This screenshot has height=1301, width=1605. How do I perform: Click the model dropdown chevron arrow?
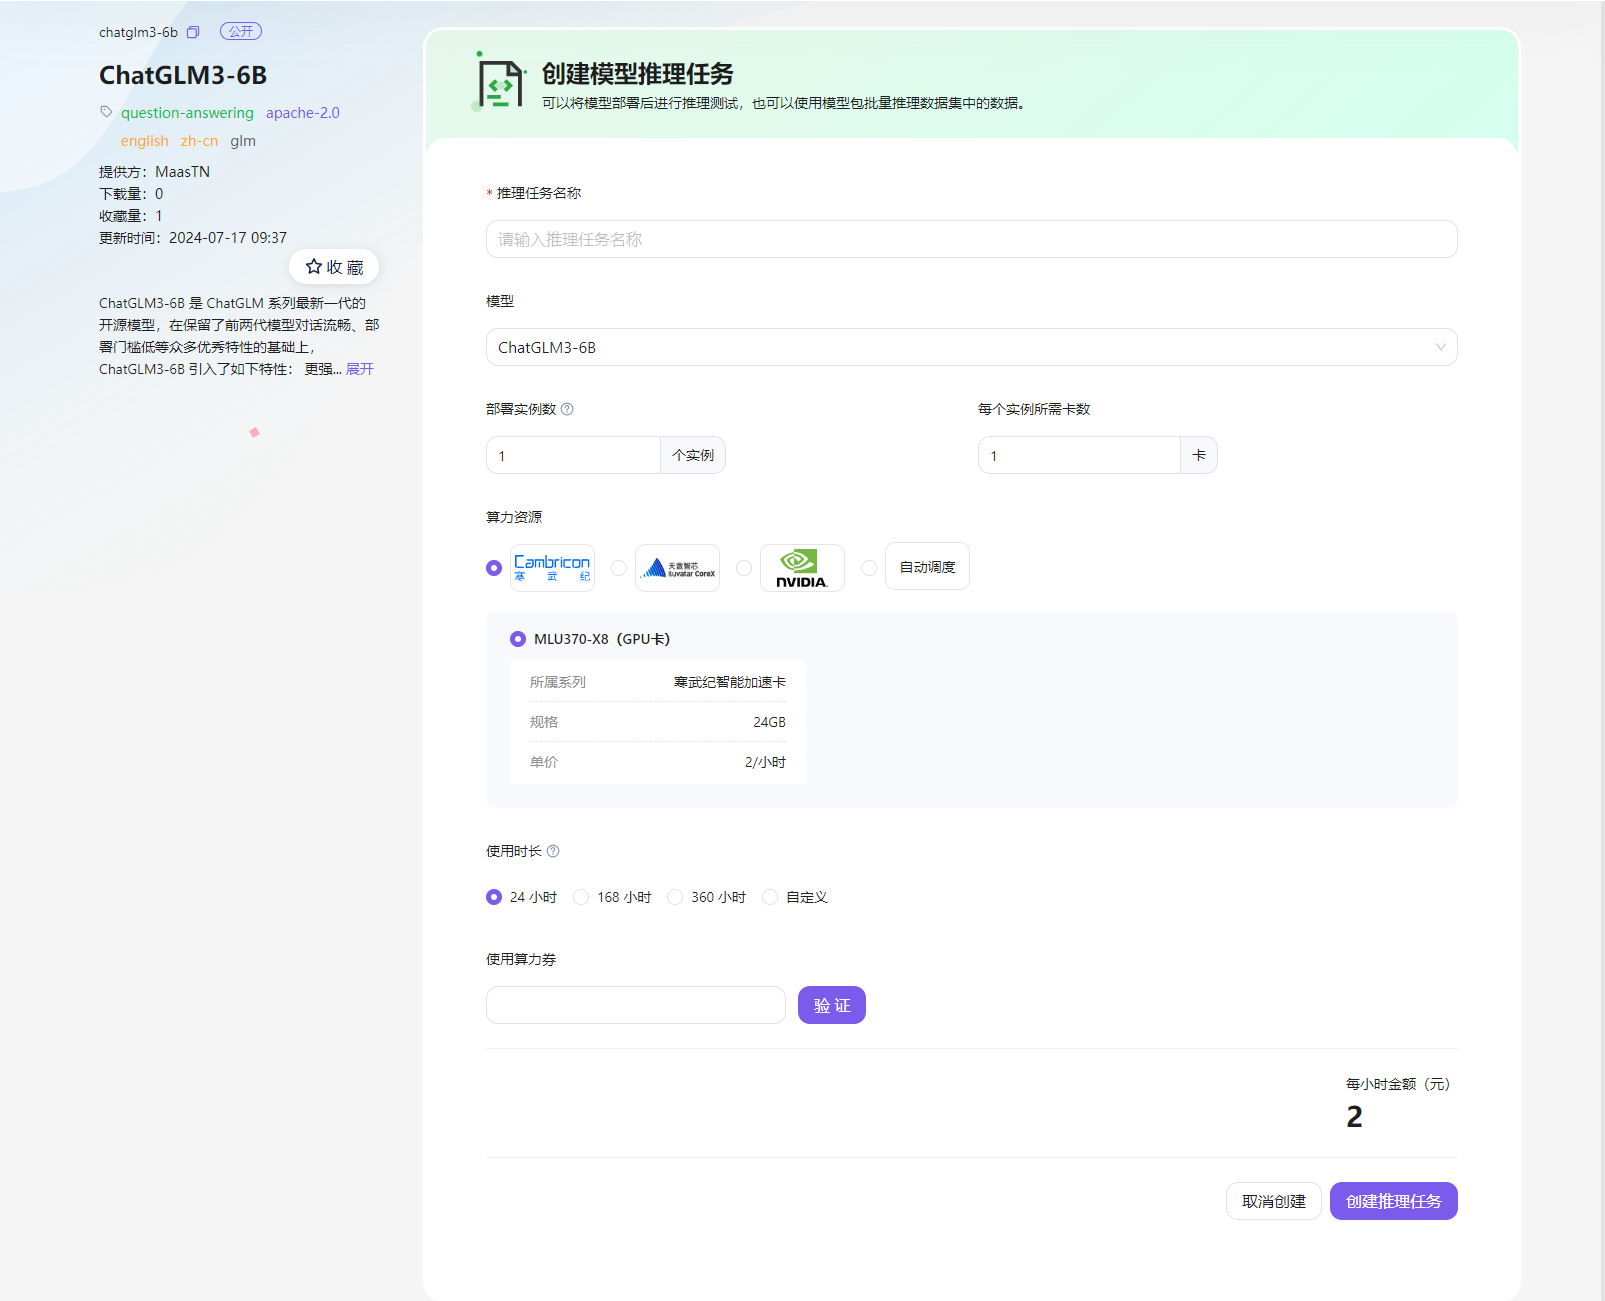1441,347
